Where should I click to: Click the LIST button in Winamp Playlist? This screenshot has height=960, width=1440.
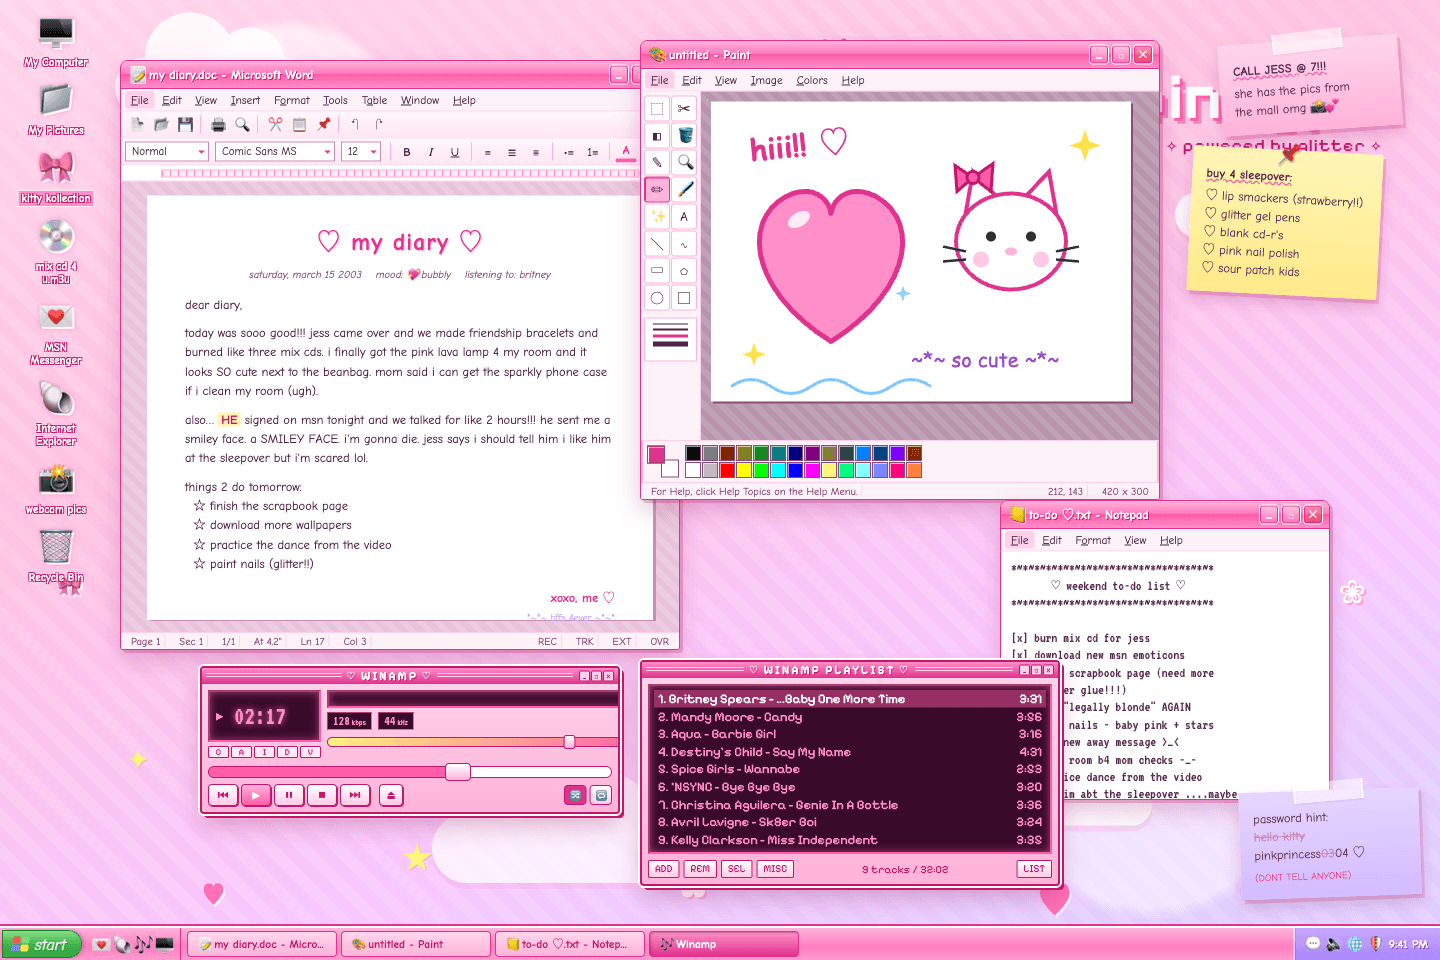point(1034,869)
